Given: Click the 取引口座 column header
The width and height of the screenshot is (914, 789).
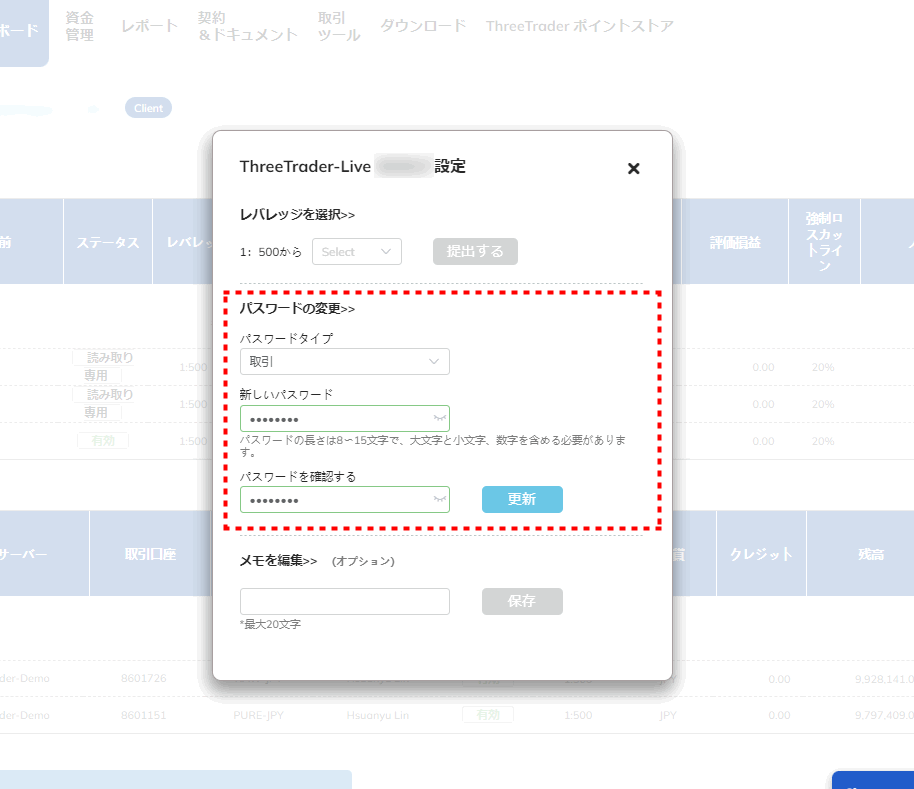Looking at the screenshot, I should pos(150,554).
